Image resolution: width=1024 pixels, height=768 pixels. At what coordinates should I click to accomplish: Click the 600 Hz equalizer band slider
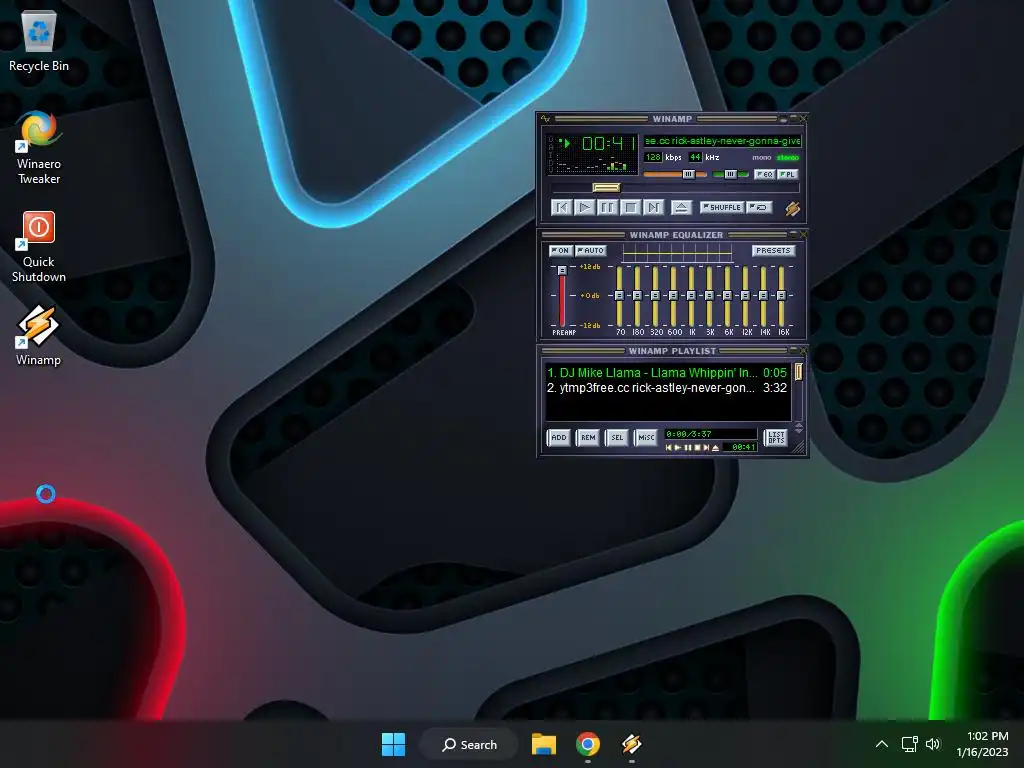click(673, 296)
